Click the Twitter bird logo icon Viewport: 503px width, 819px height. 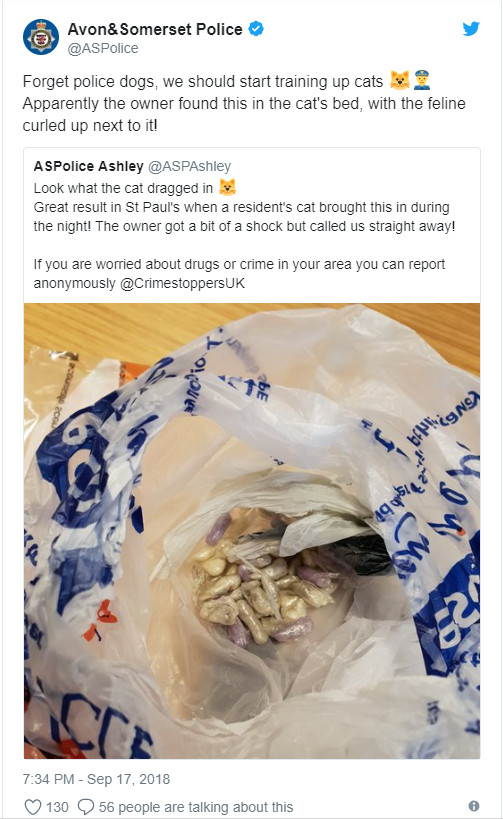pos(471,29)
